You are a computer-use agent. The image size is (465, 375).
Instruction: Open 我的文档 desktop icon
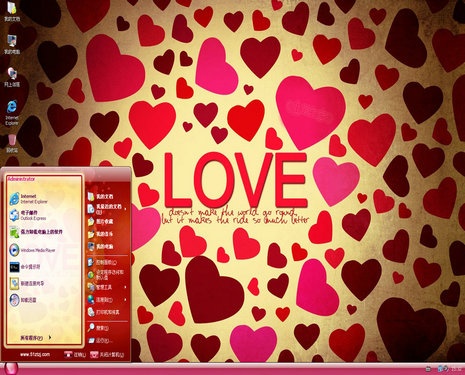coord(12,11)
